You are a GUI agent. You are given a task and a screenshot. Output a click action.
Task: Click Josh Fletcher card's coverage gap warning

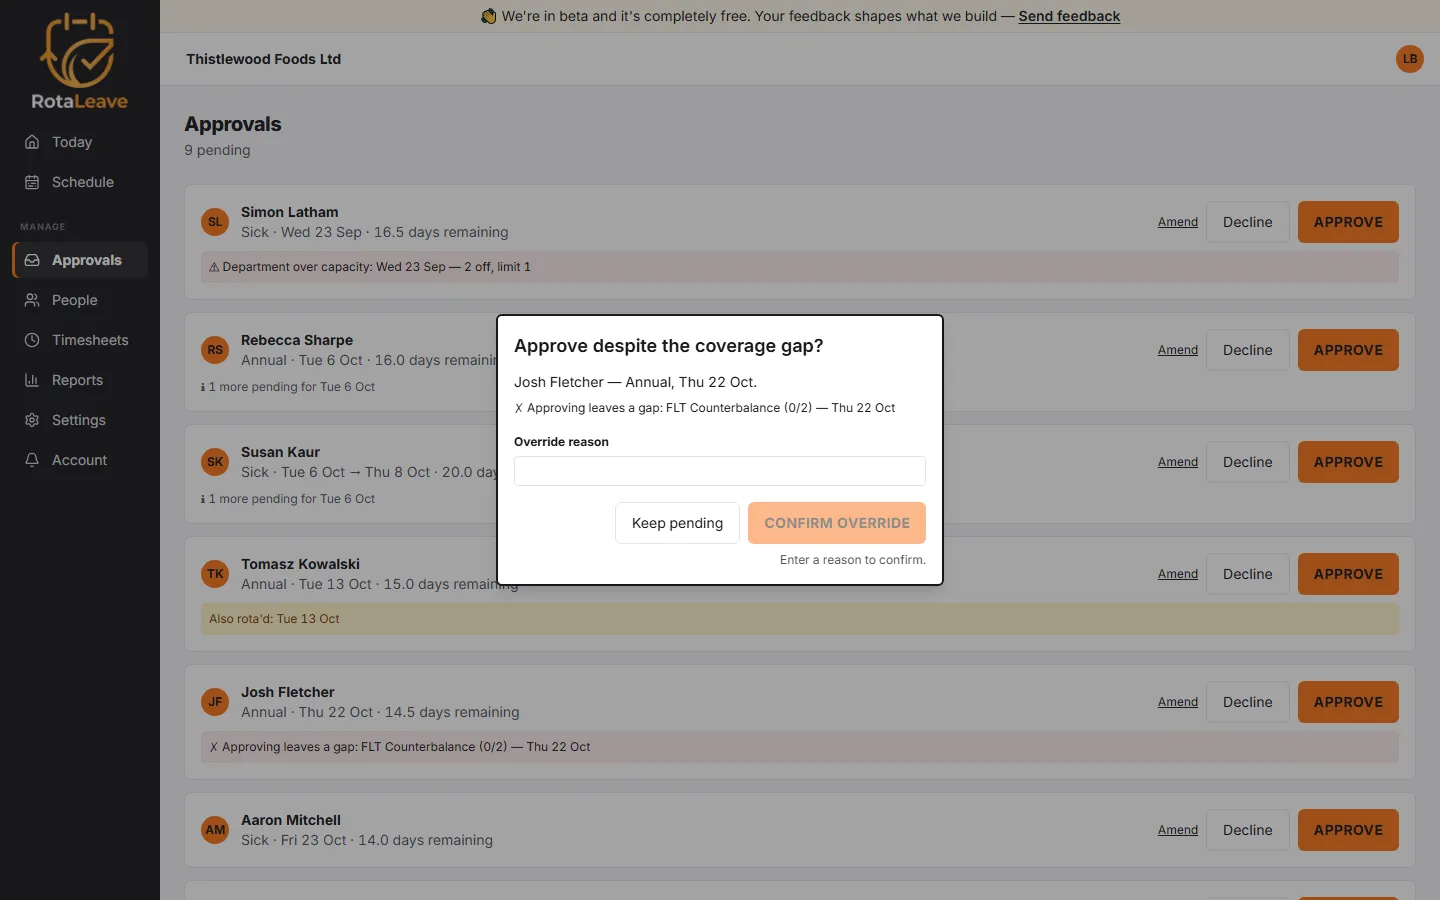[x=800, y=747]
